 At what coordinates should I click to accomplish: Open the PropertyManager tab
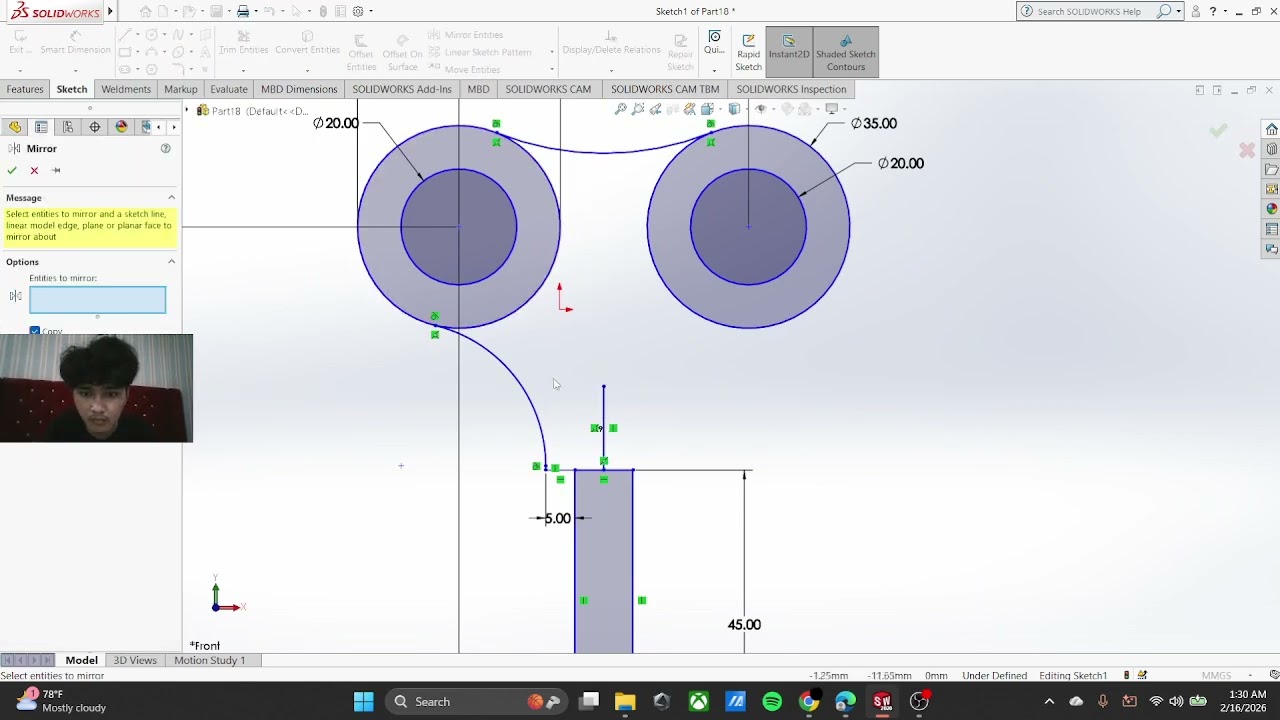point(41,127)
